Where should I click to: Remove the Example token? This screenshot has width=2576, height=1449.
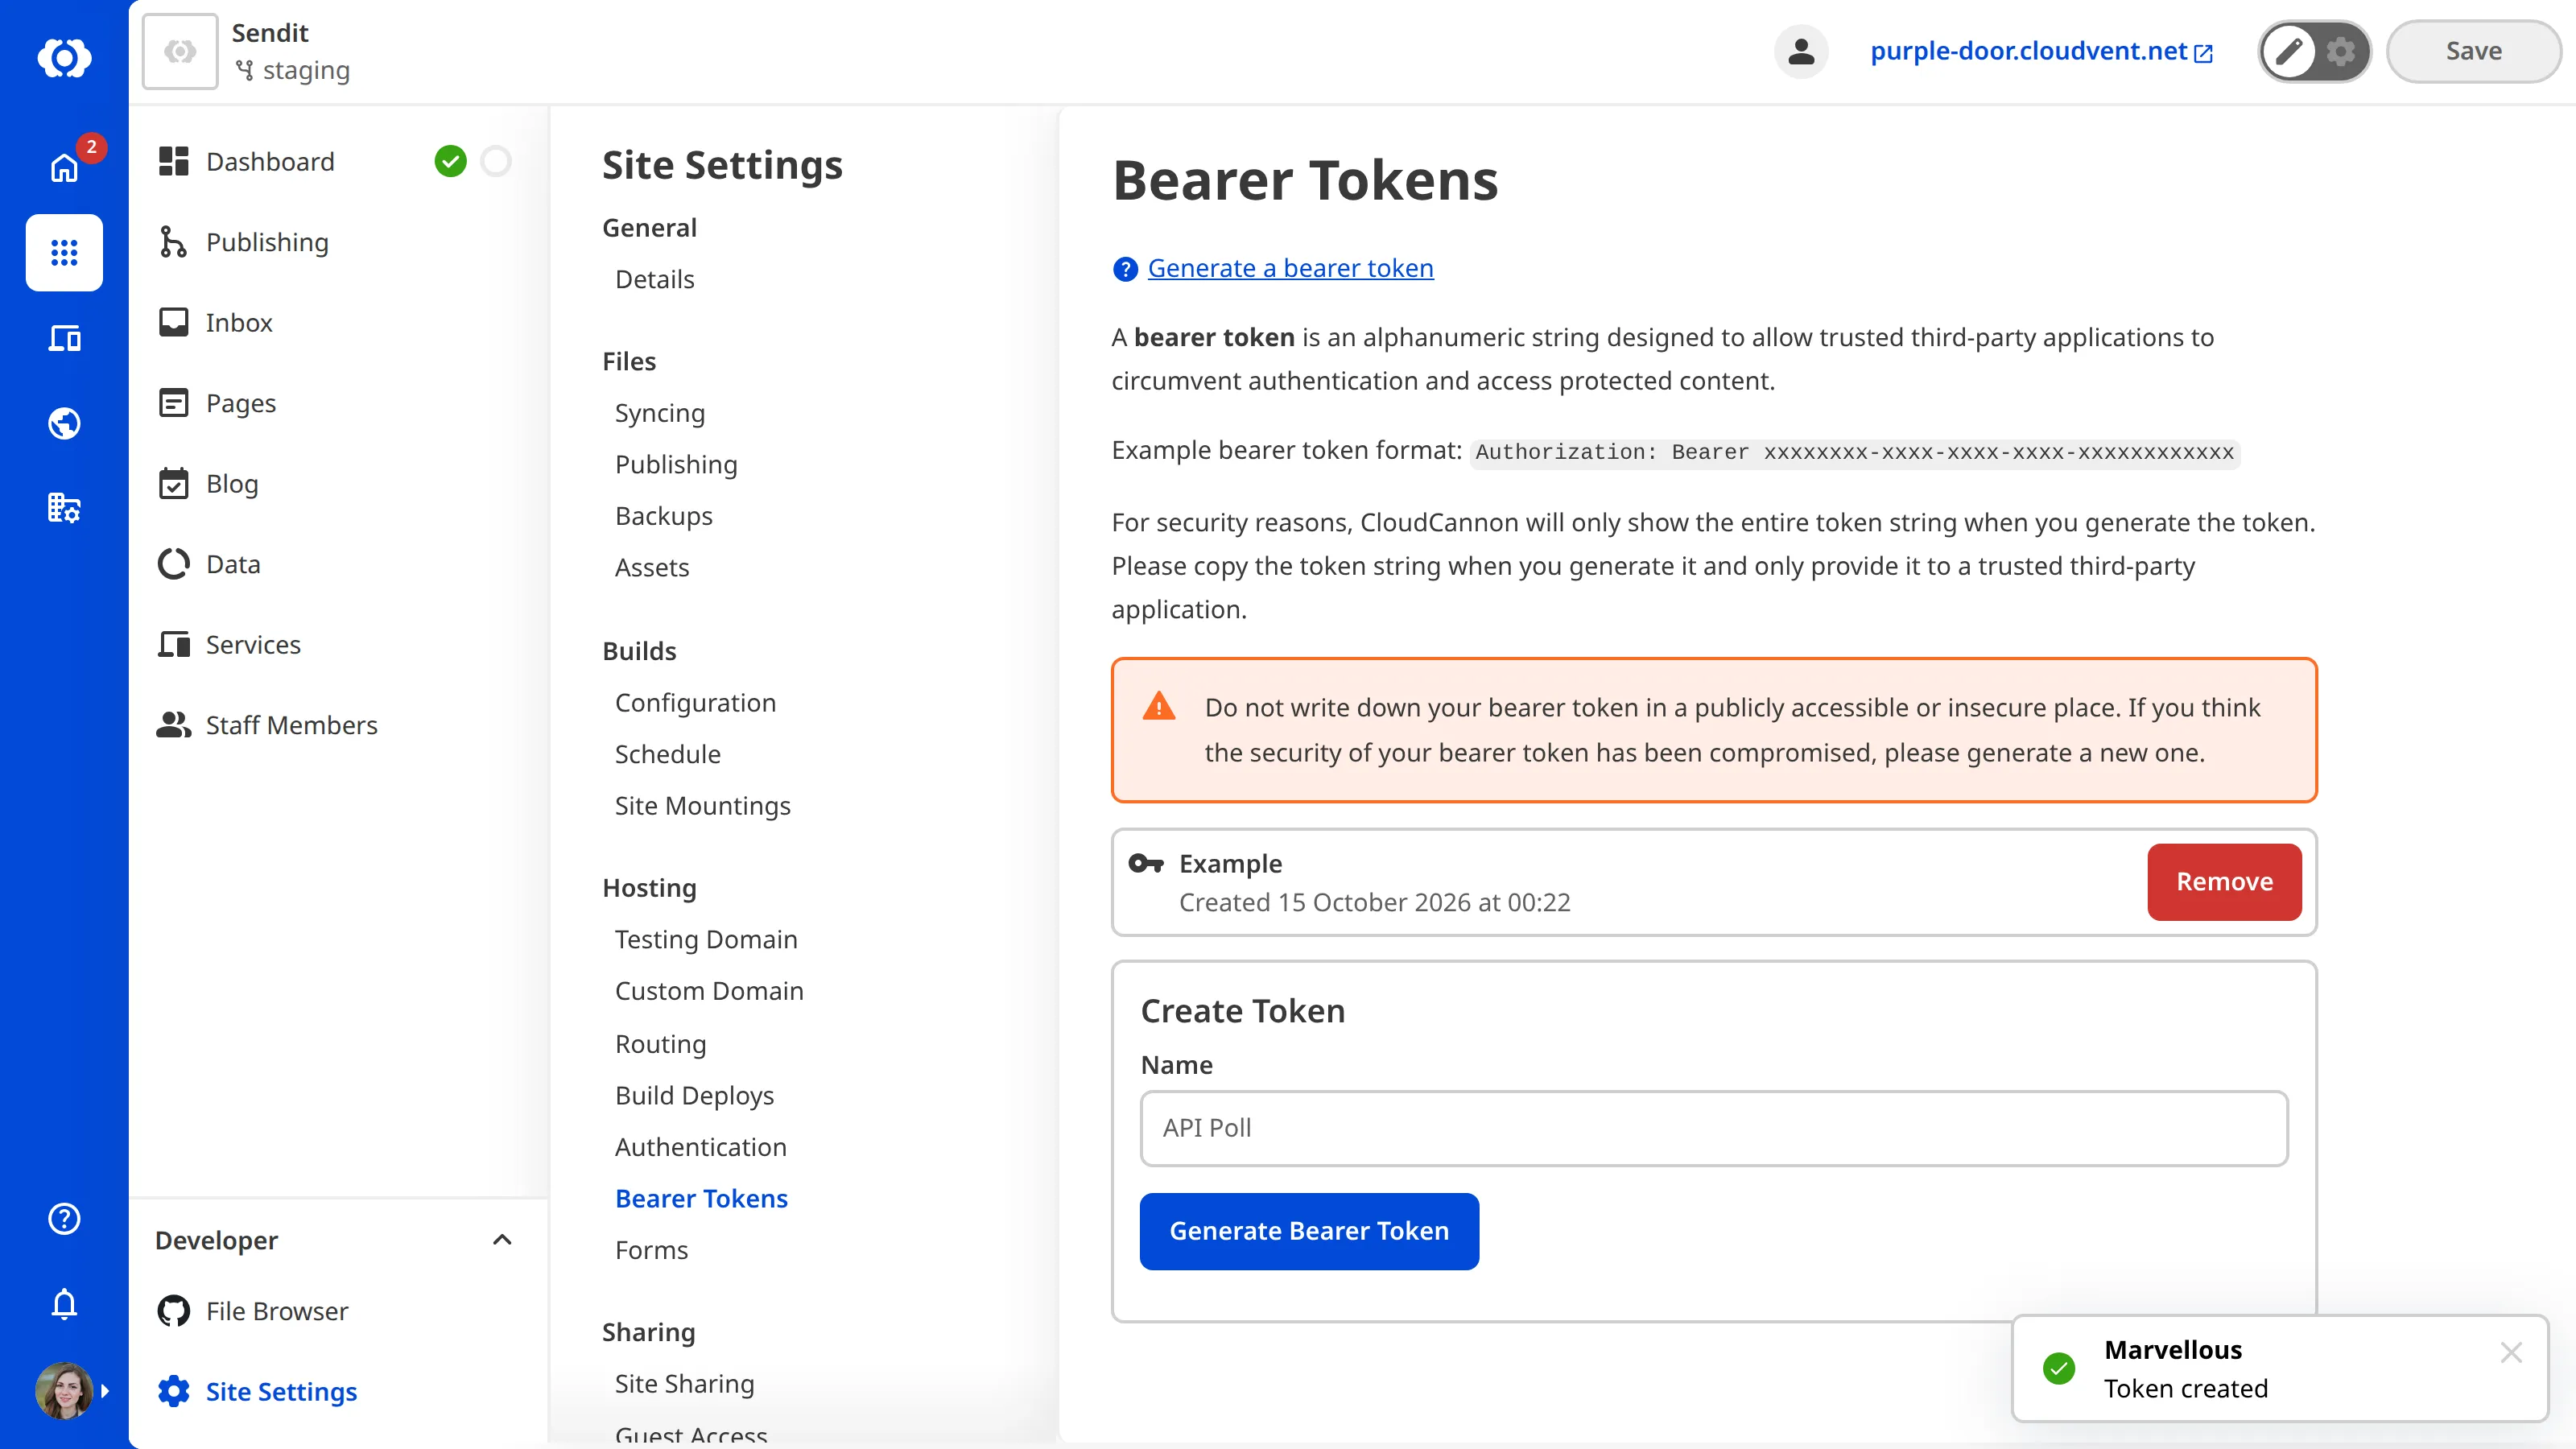pos(2224,881)
